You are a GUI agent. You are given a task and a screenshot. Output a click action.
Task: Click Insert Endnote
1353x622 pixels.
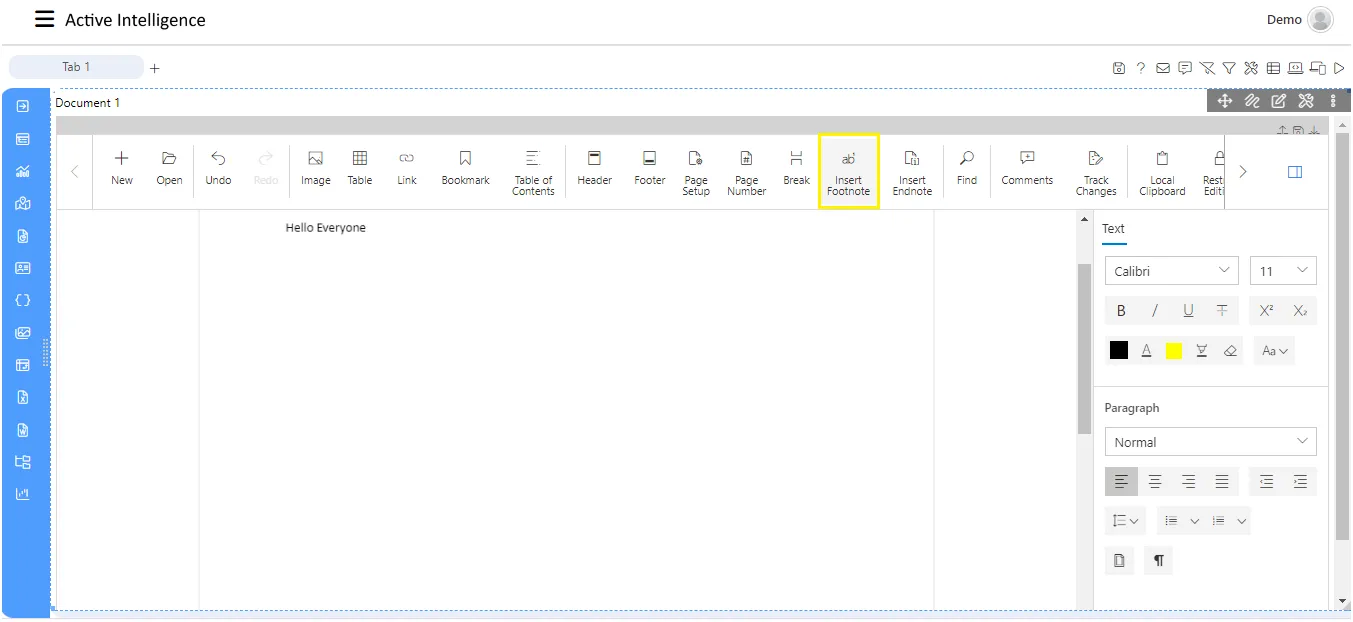point(912,172)
